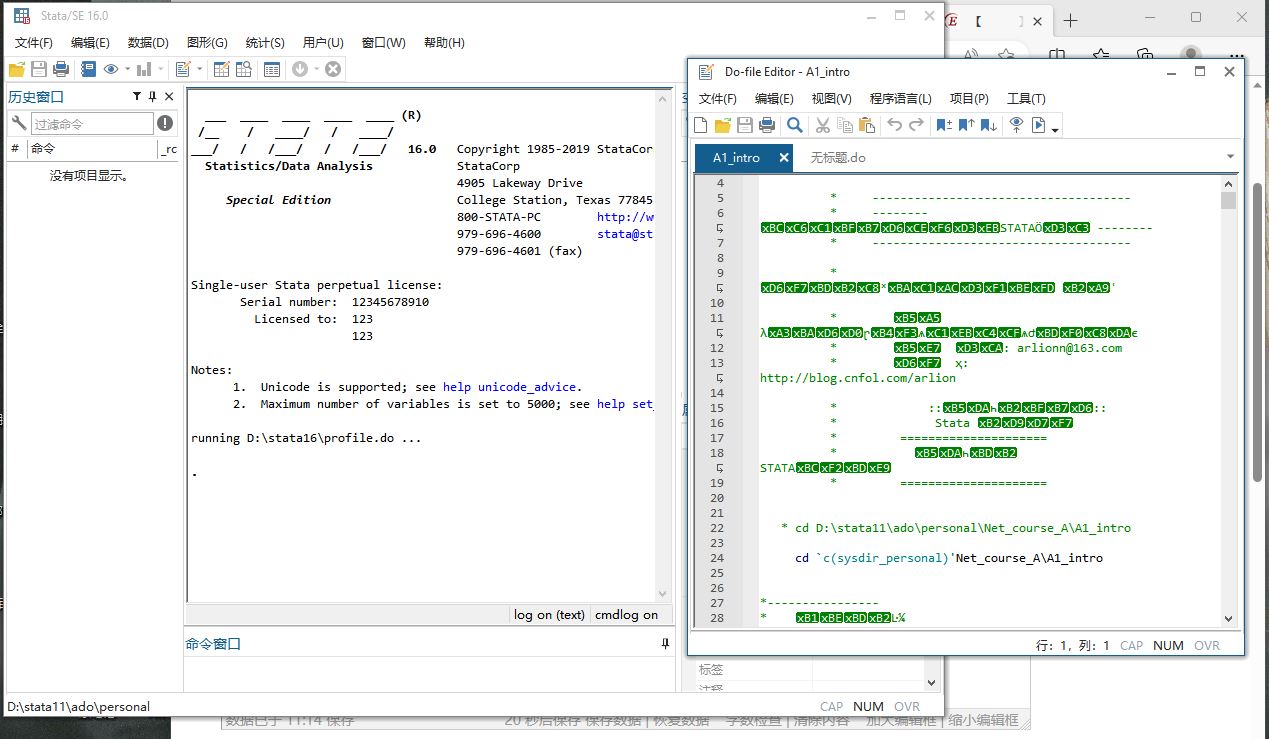Click the Break session icon

[x=331, y=69]
